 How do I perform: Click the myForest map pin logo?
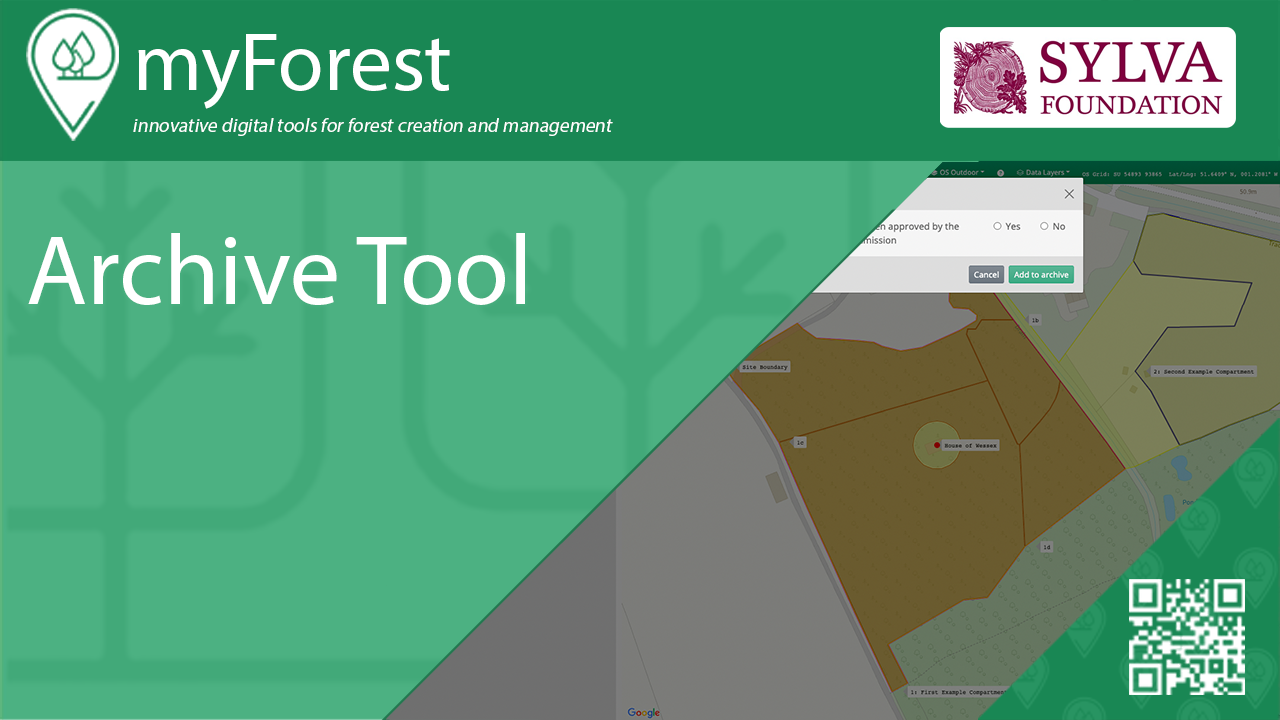[x=72, y=73]
